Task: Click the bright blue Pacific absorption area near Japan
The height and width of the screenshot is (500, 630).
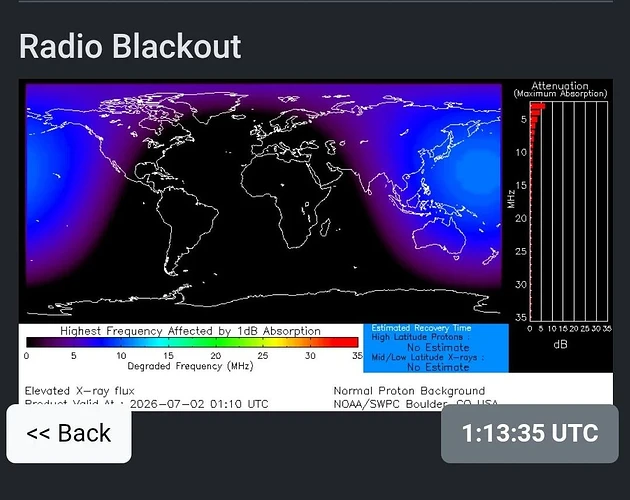Action: tap(476, 169)
